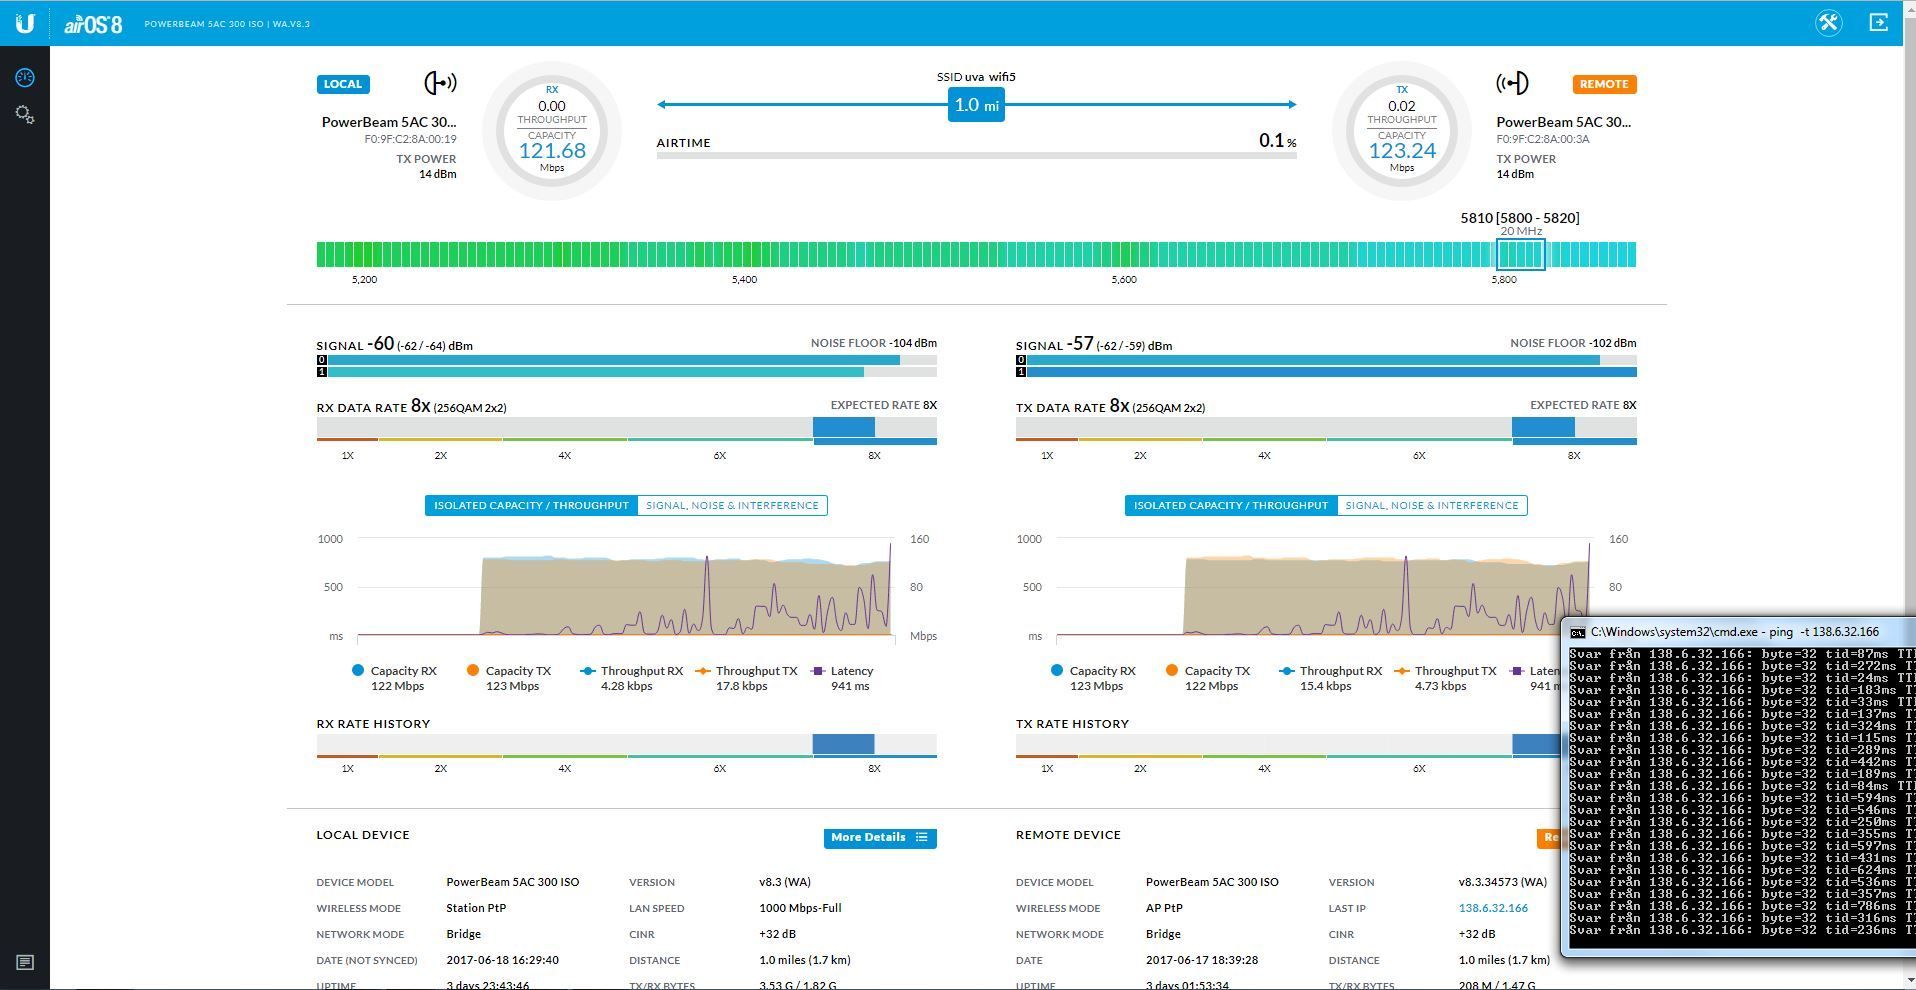Click the airtime 0.1 % value

point(1277,141)
